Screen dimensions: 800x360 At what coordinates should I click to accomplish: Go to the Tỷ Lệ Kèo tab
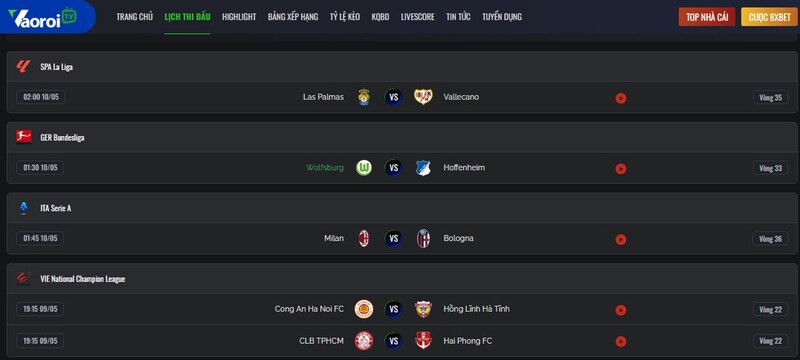click(345, 17)
